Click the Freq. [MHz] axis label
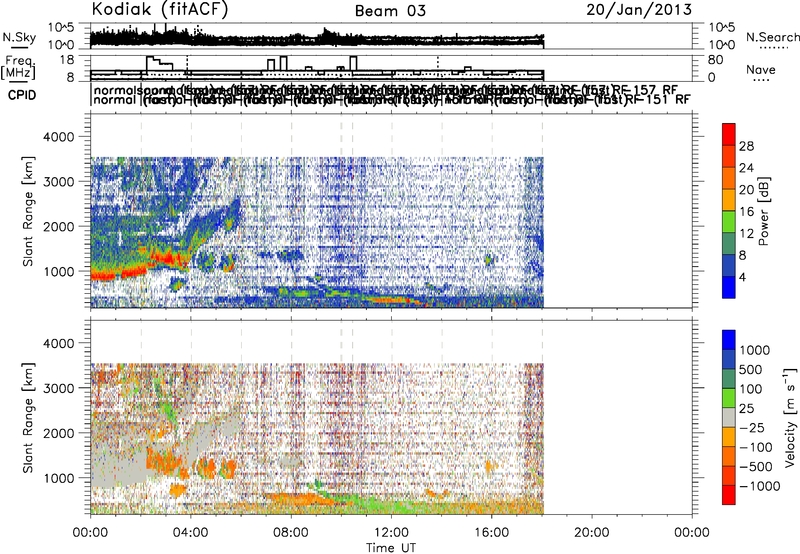Image resolution: width=800 pixels, height=554 pixels. pyautogui.click(x=18, y=67)
